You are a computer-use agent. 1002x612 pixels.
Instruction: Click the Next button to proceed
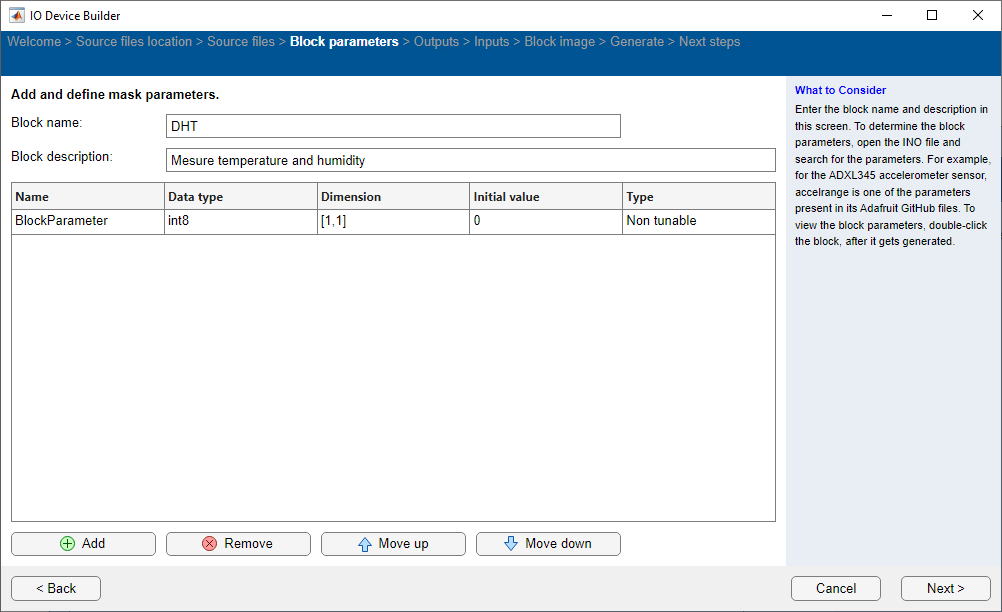pos(944,588)
